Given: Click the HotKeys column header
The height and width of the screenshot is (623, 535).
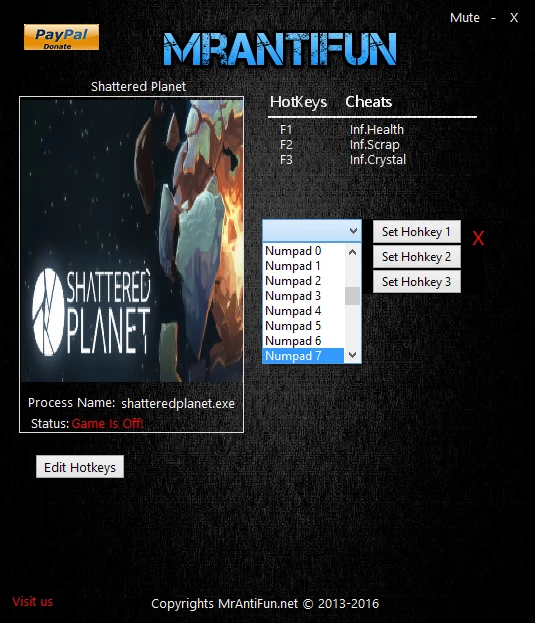Looking at the screenshot, I should [x=298, y=102].
